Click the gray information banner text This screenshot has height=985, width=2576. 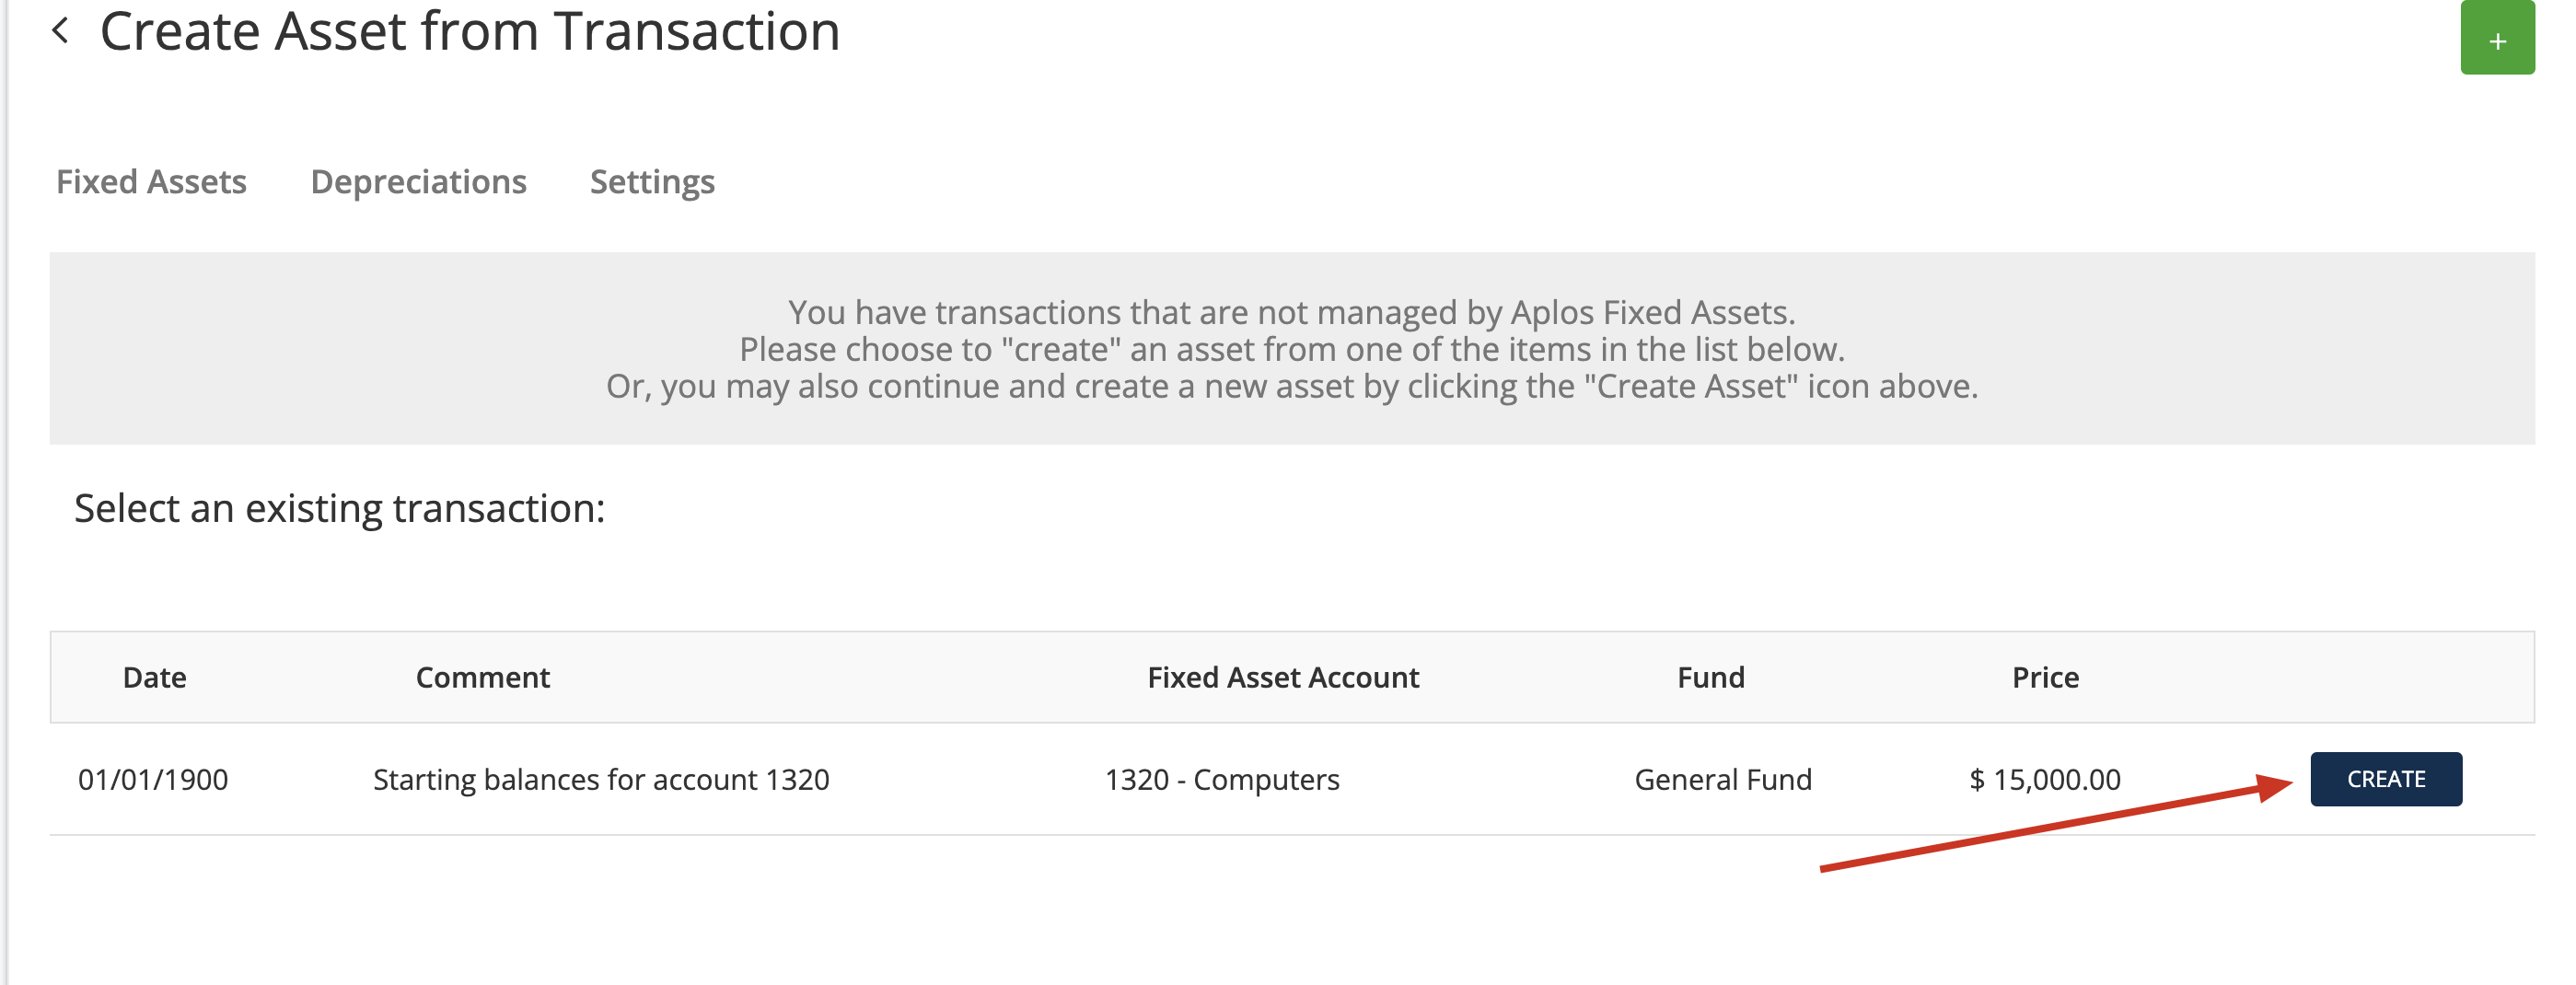pyautogui.click(x=1292, y=349)
